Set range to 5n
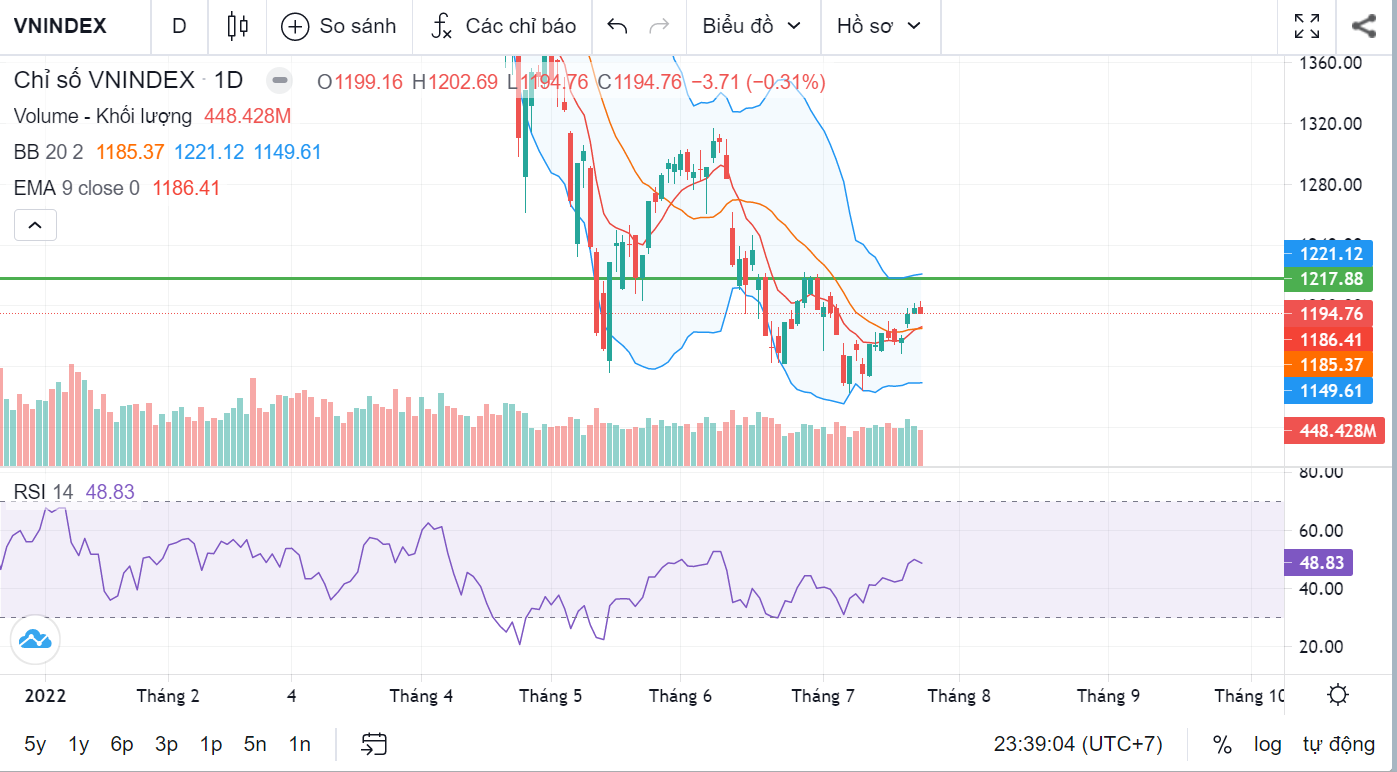The width and height of the screenshot is (1397, 772). pos(255,744)
